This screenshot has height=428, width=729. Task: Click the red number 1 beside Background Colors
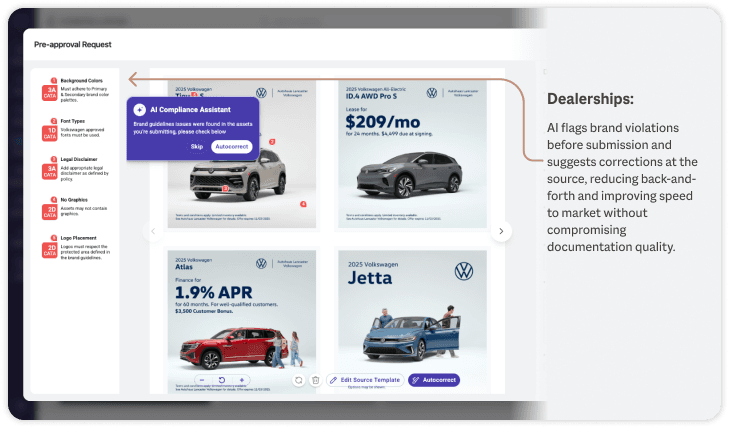point(54,80)
